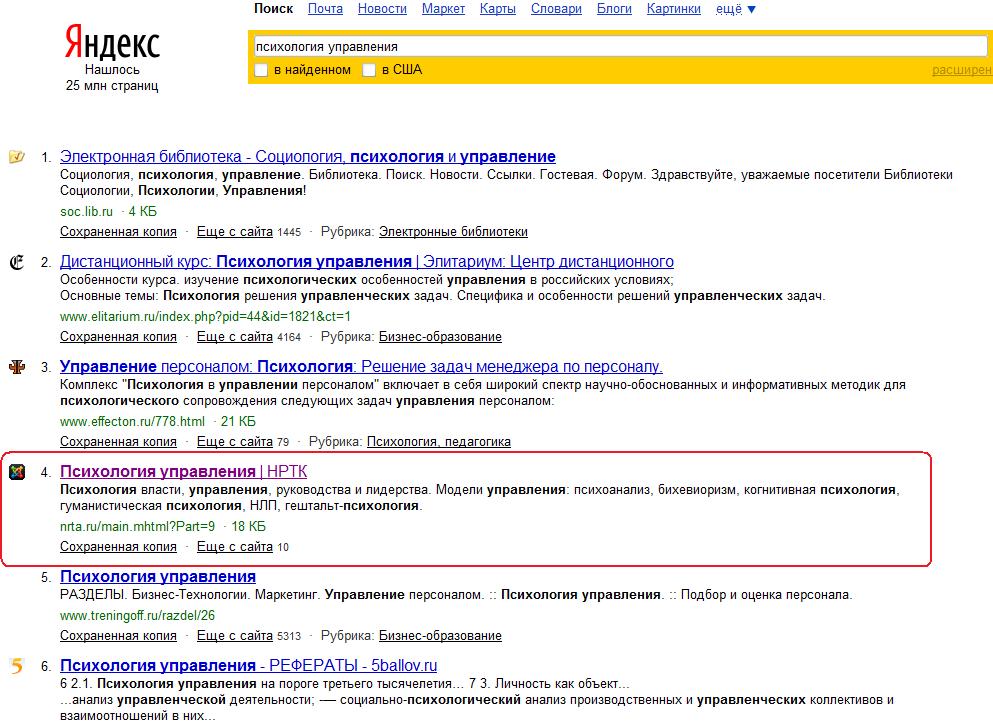The height and width of the screenshot is (727, 993).
Task: Click the Яндекс logo
Action: [x=112, y=43]
